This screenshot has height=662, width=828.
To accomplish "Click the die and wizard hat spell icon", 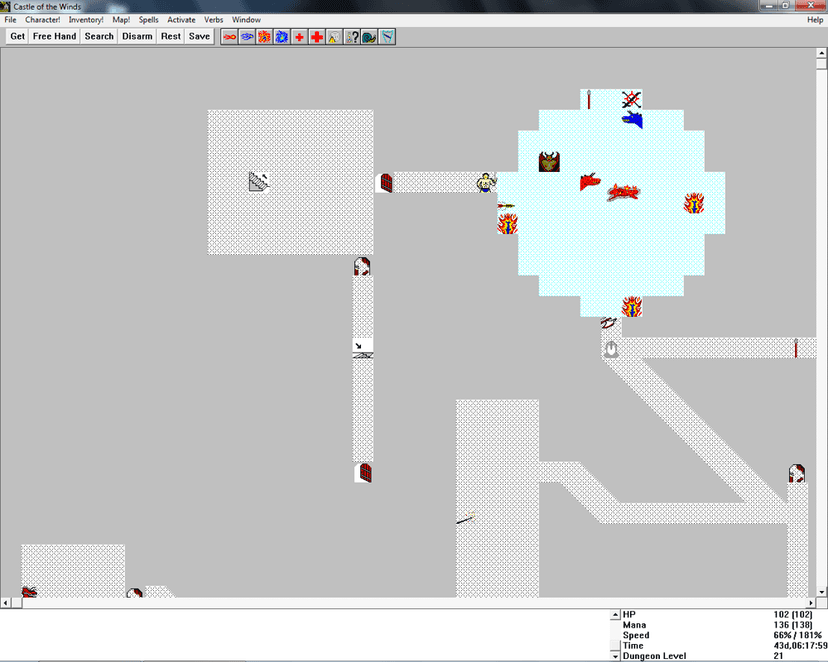I will (334, 37).
